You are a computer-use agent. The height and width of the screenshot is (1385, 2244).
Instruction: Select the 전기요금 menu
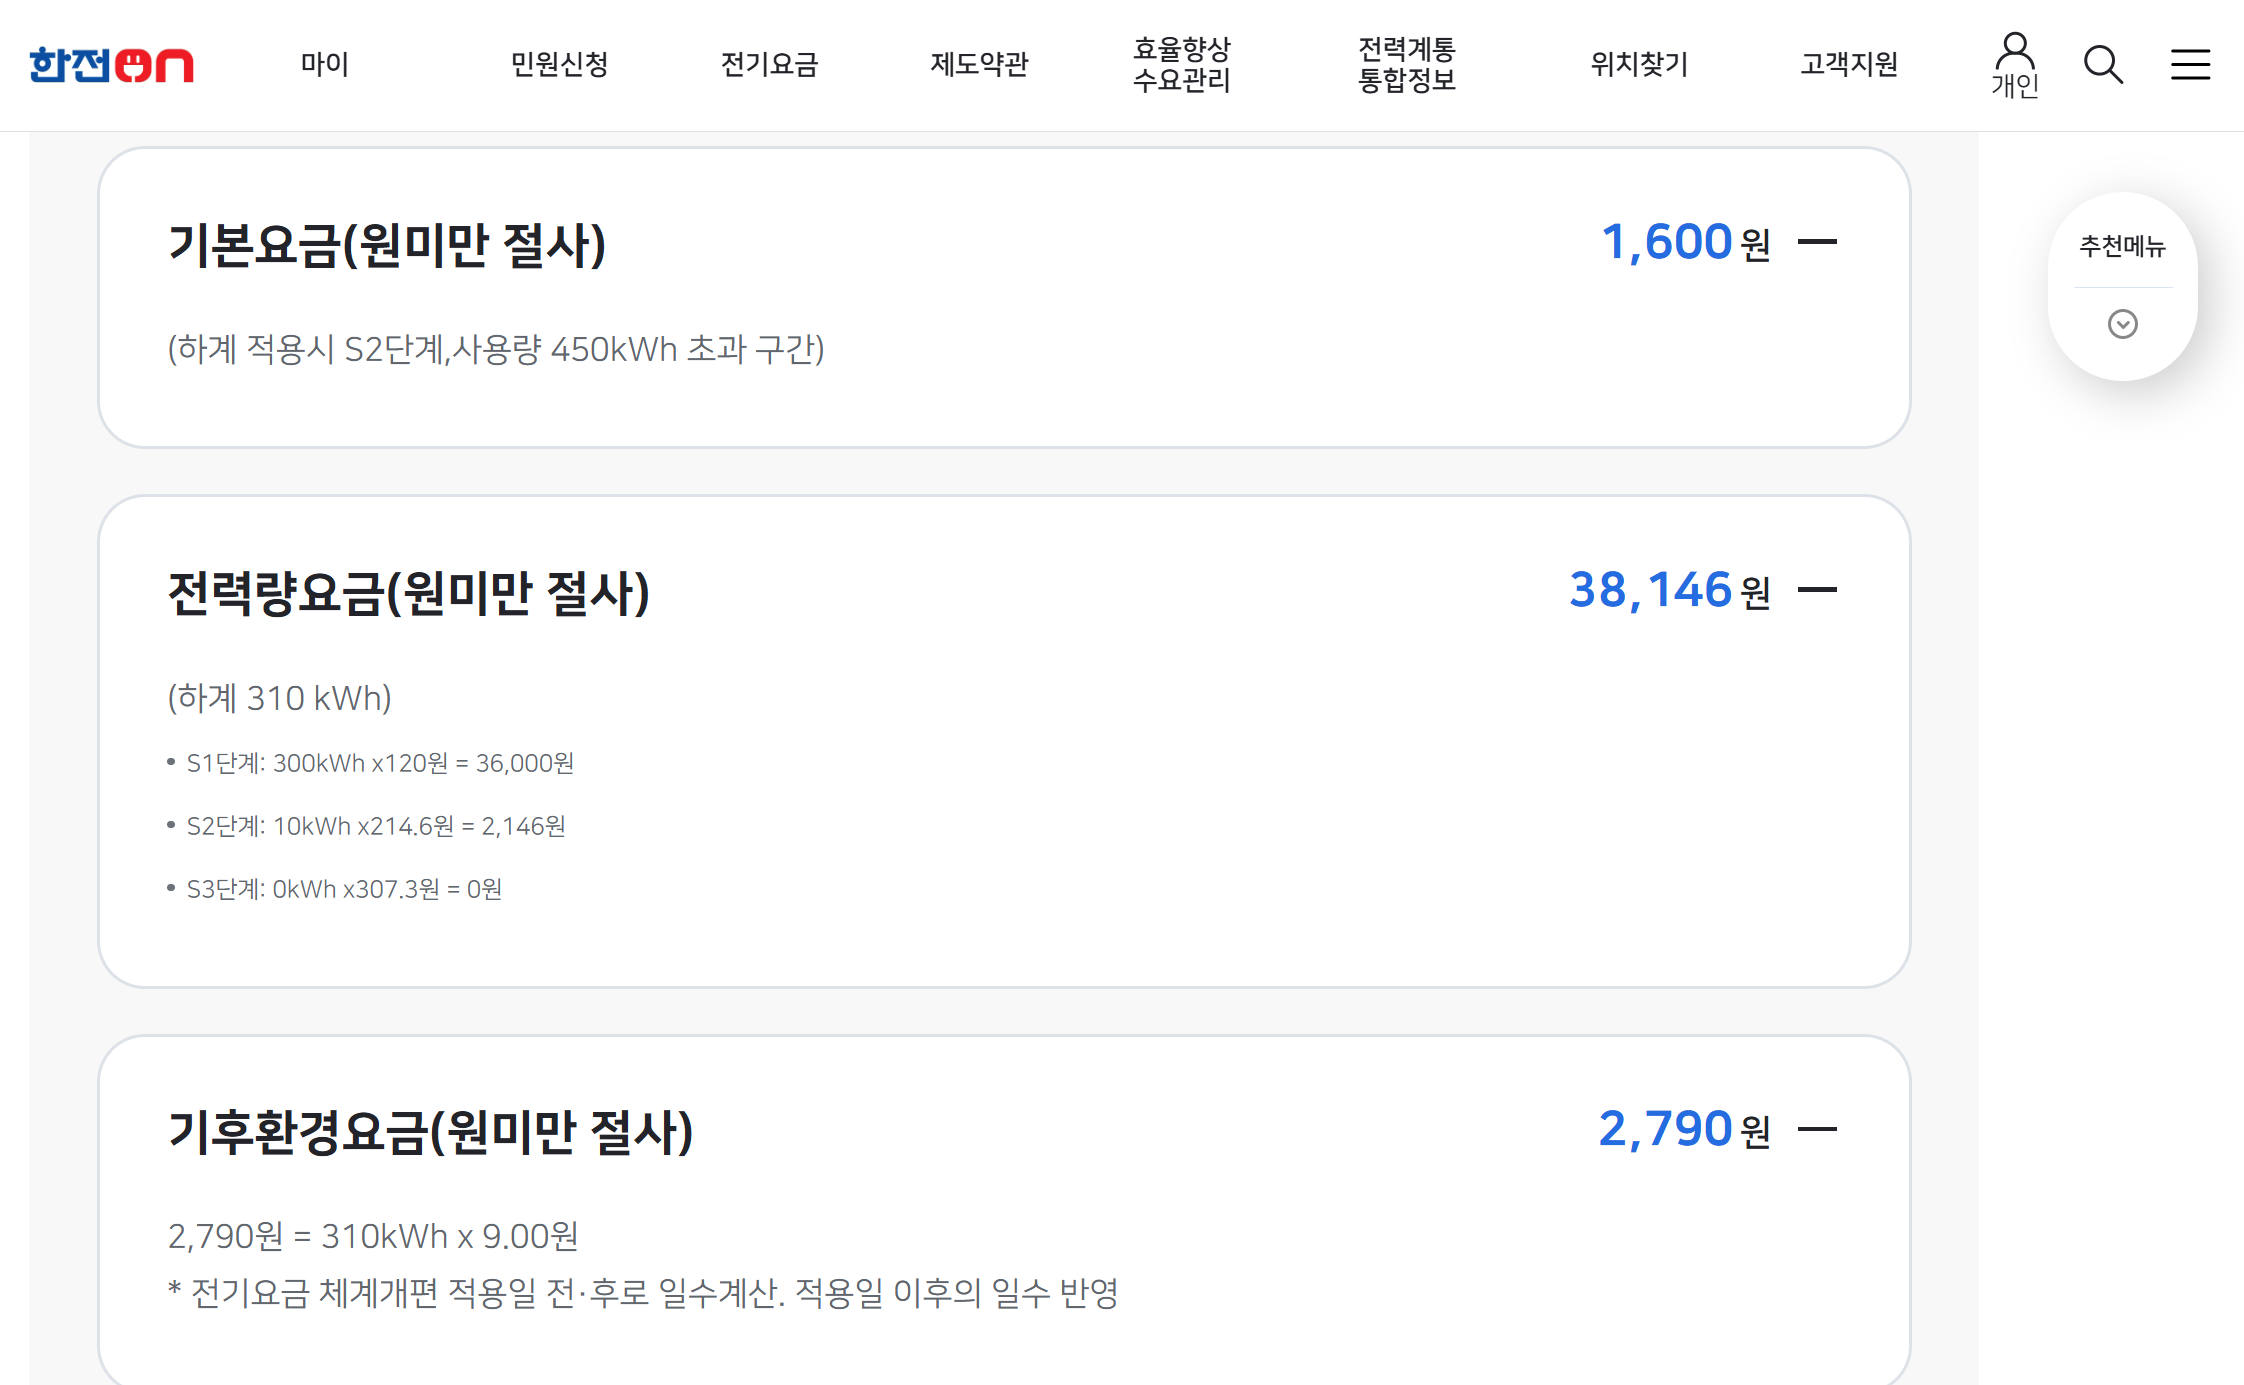[769, 64]
